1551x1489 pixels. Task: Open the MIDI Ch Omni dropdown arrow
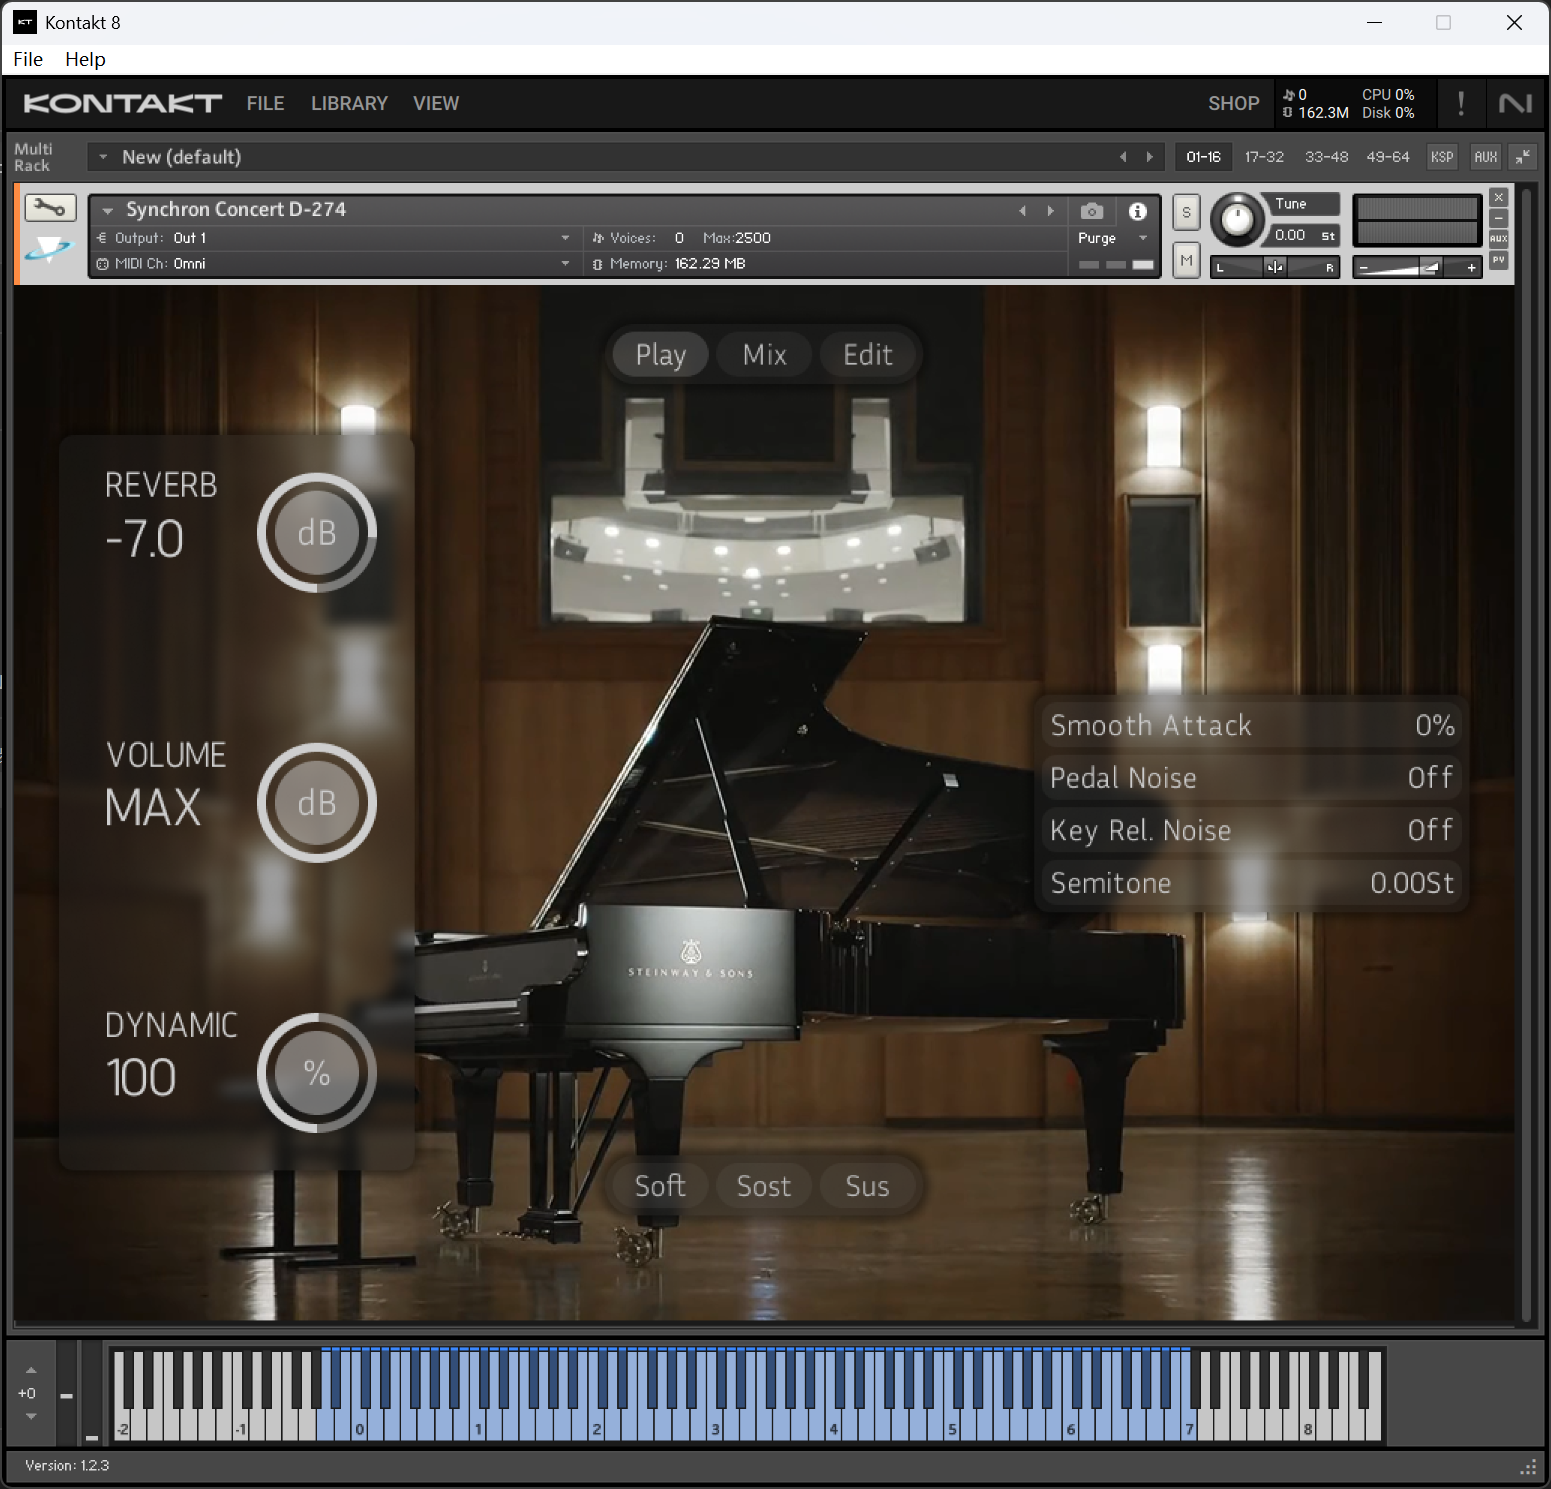[x=565, y=264]
